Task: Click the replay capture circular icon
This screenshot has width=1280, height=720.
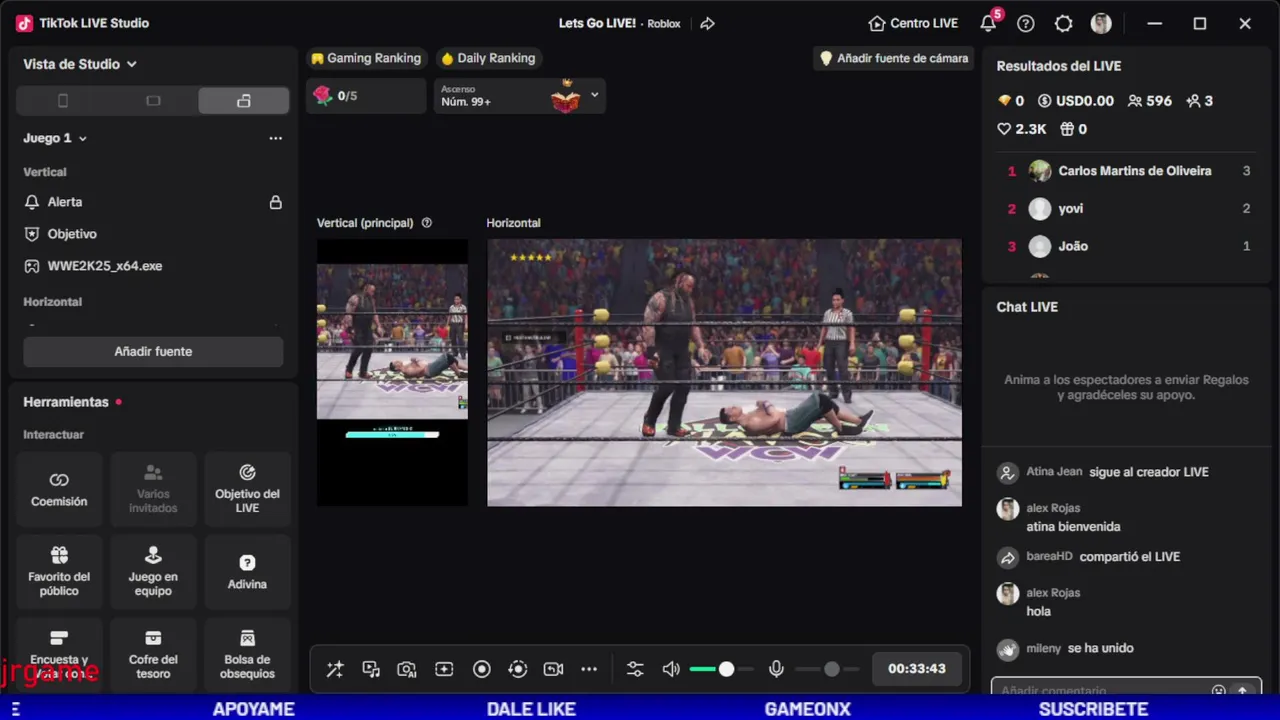Action: tap(517, 669)
